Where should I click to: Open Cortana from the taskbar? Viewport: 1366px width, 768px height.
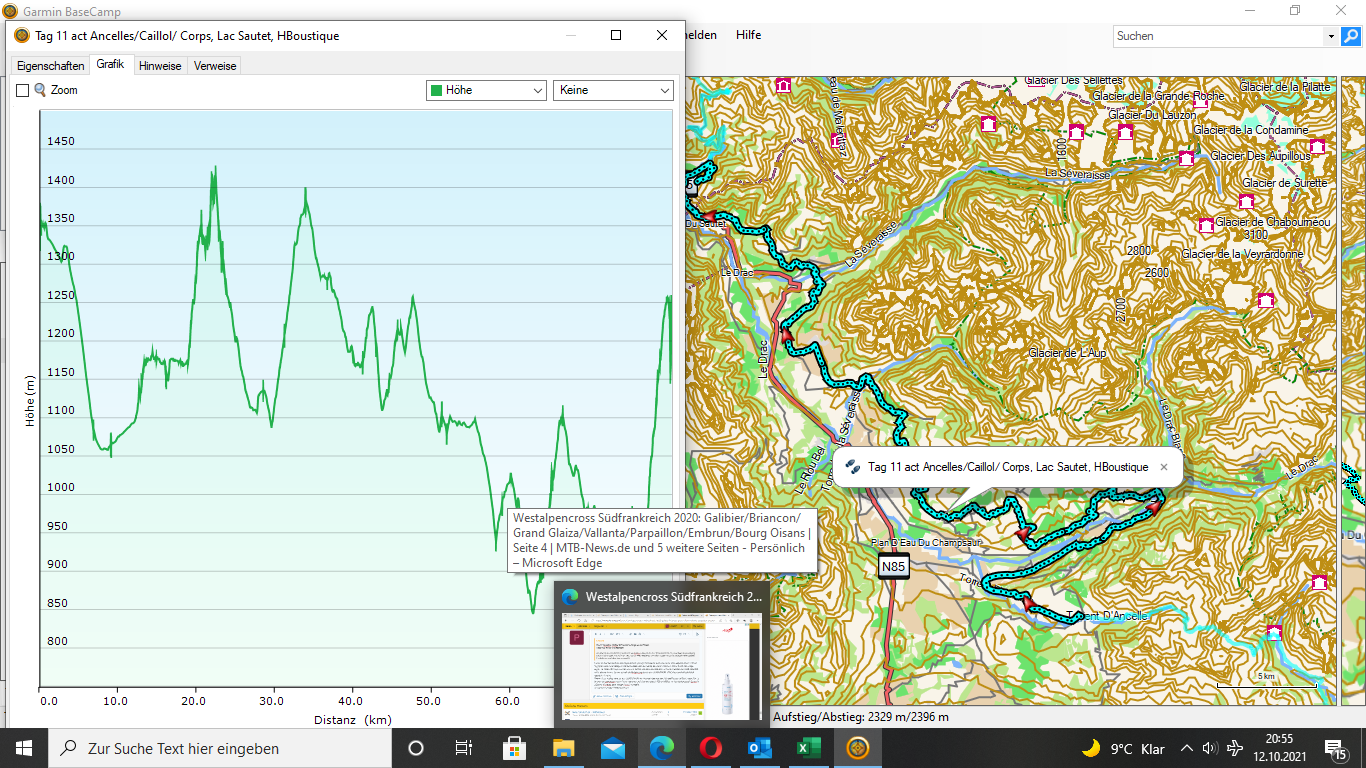(x=416, y=748)
